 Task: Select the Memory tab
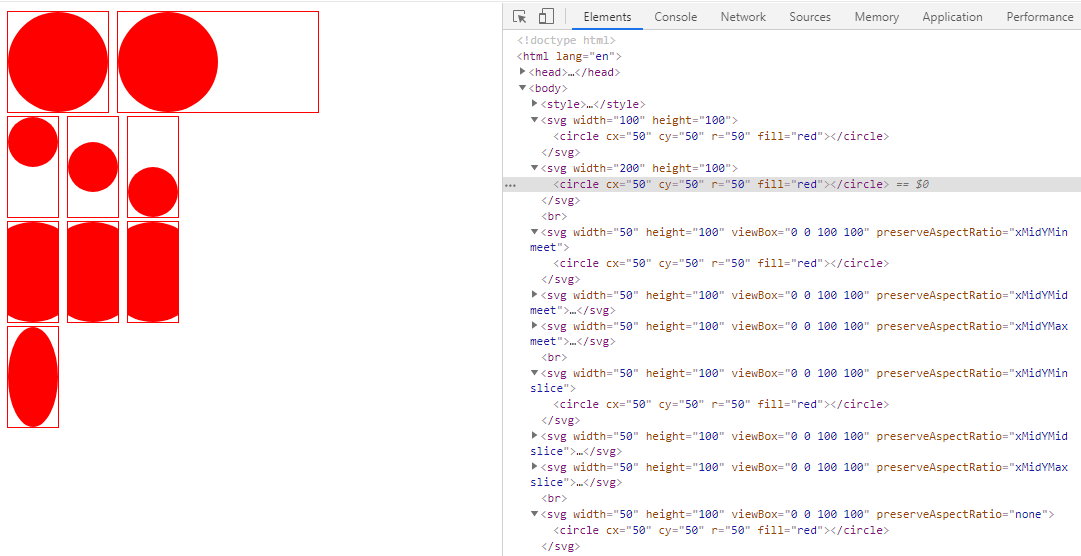tap(876, 17)
